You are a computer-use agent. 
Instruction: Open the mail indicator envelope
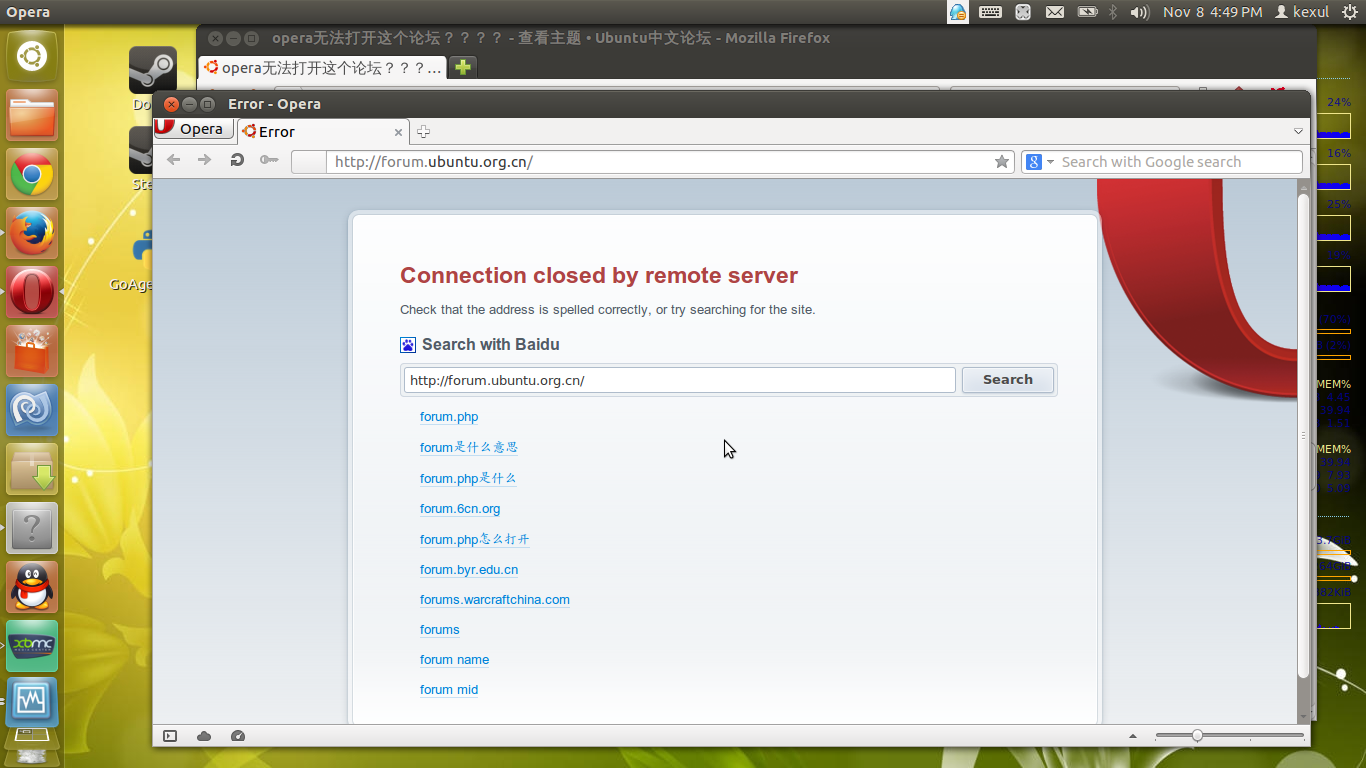tap(1054, 12)
